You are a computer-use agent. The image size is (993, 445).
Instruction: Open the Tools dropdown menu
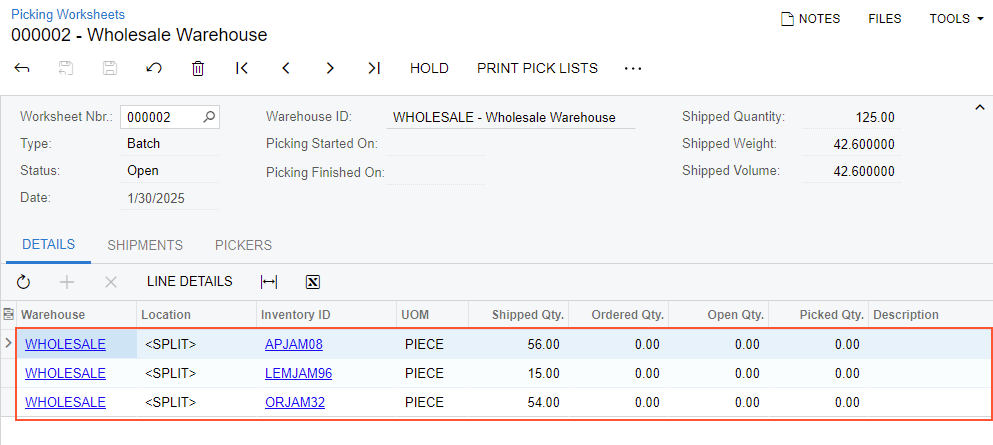[956, 18]
